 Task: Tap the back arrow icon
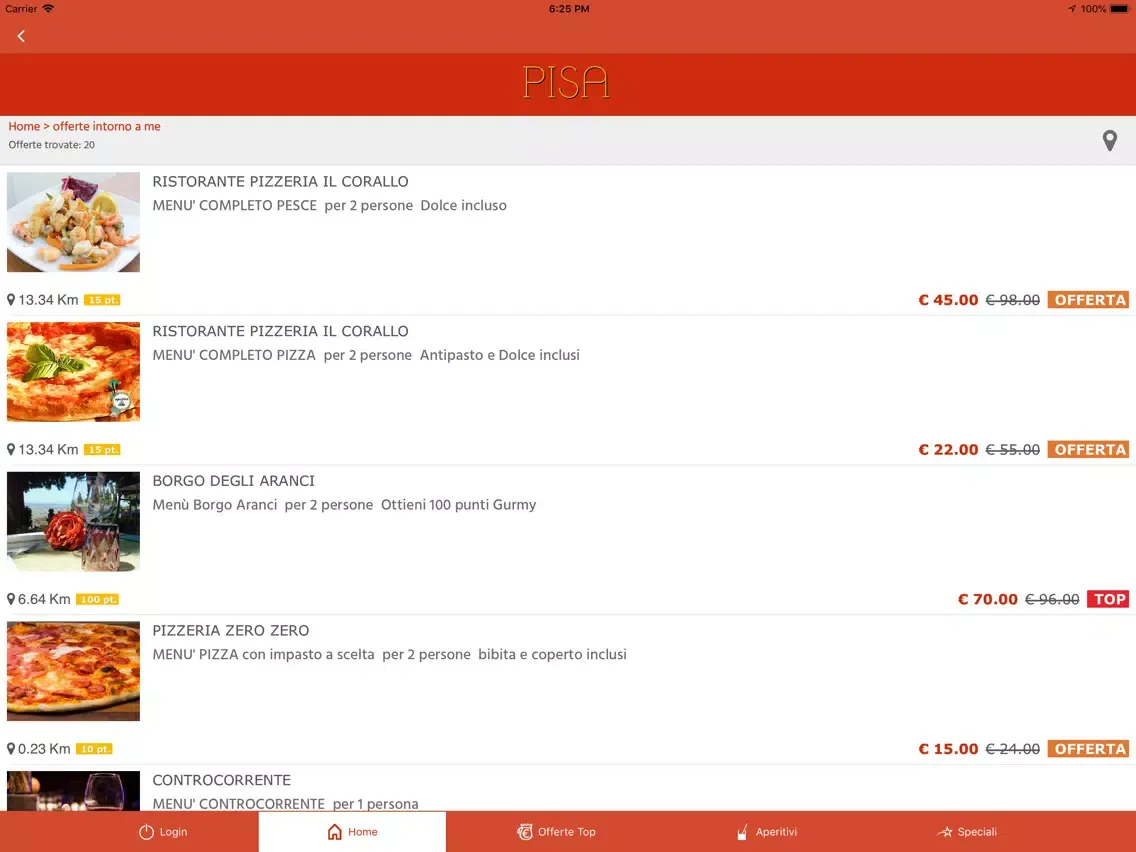[21, 36]
